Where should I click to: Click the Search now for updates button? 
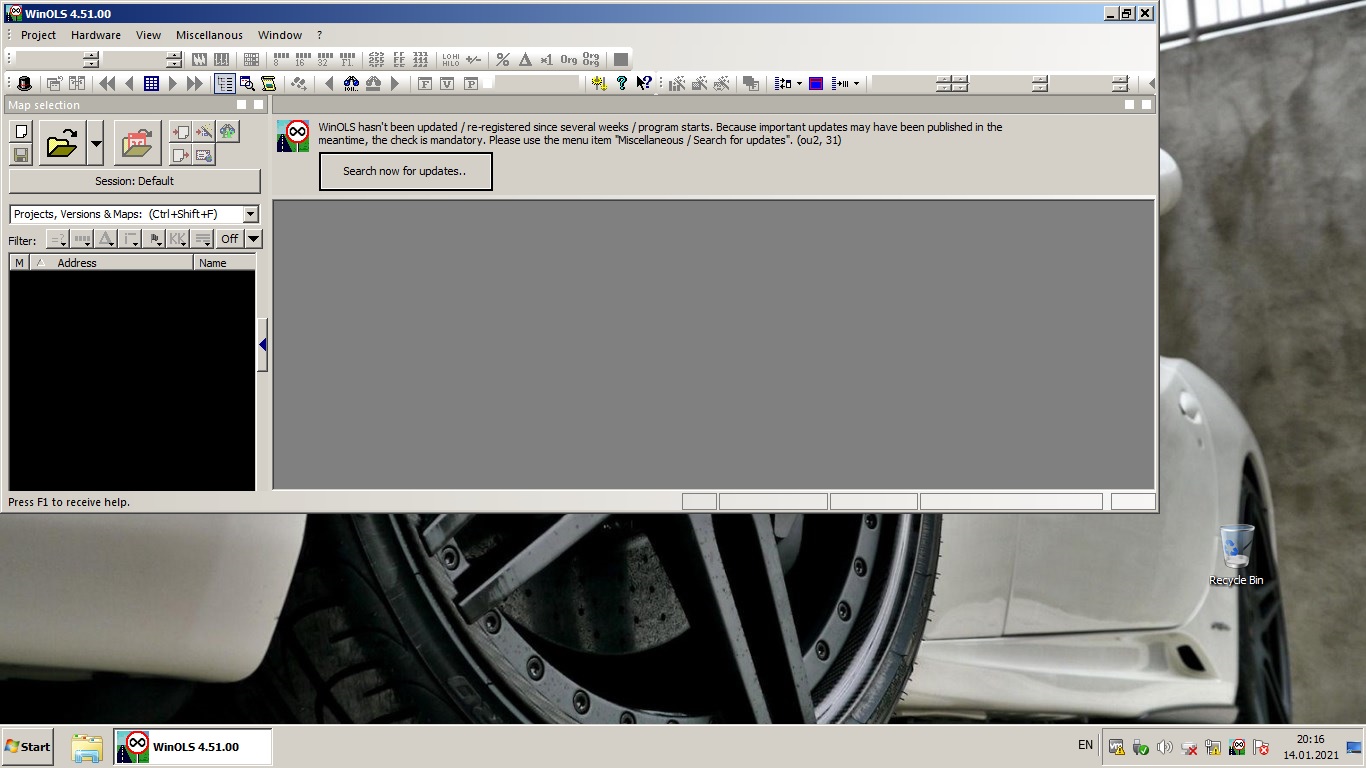[x=405, y=171]
